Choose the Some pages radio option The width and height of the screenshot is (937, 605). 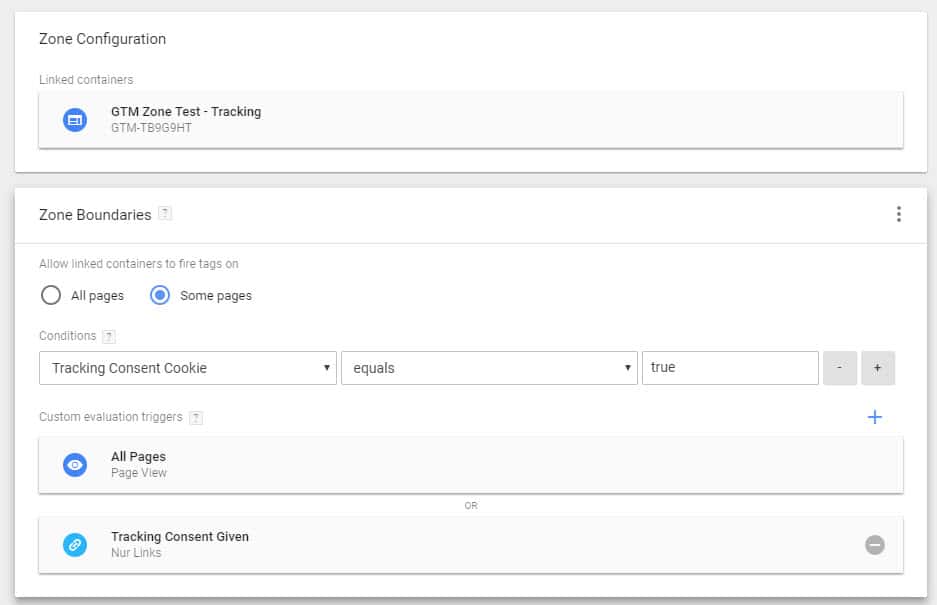coord(160,295)
